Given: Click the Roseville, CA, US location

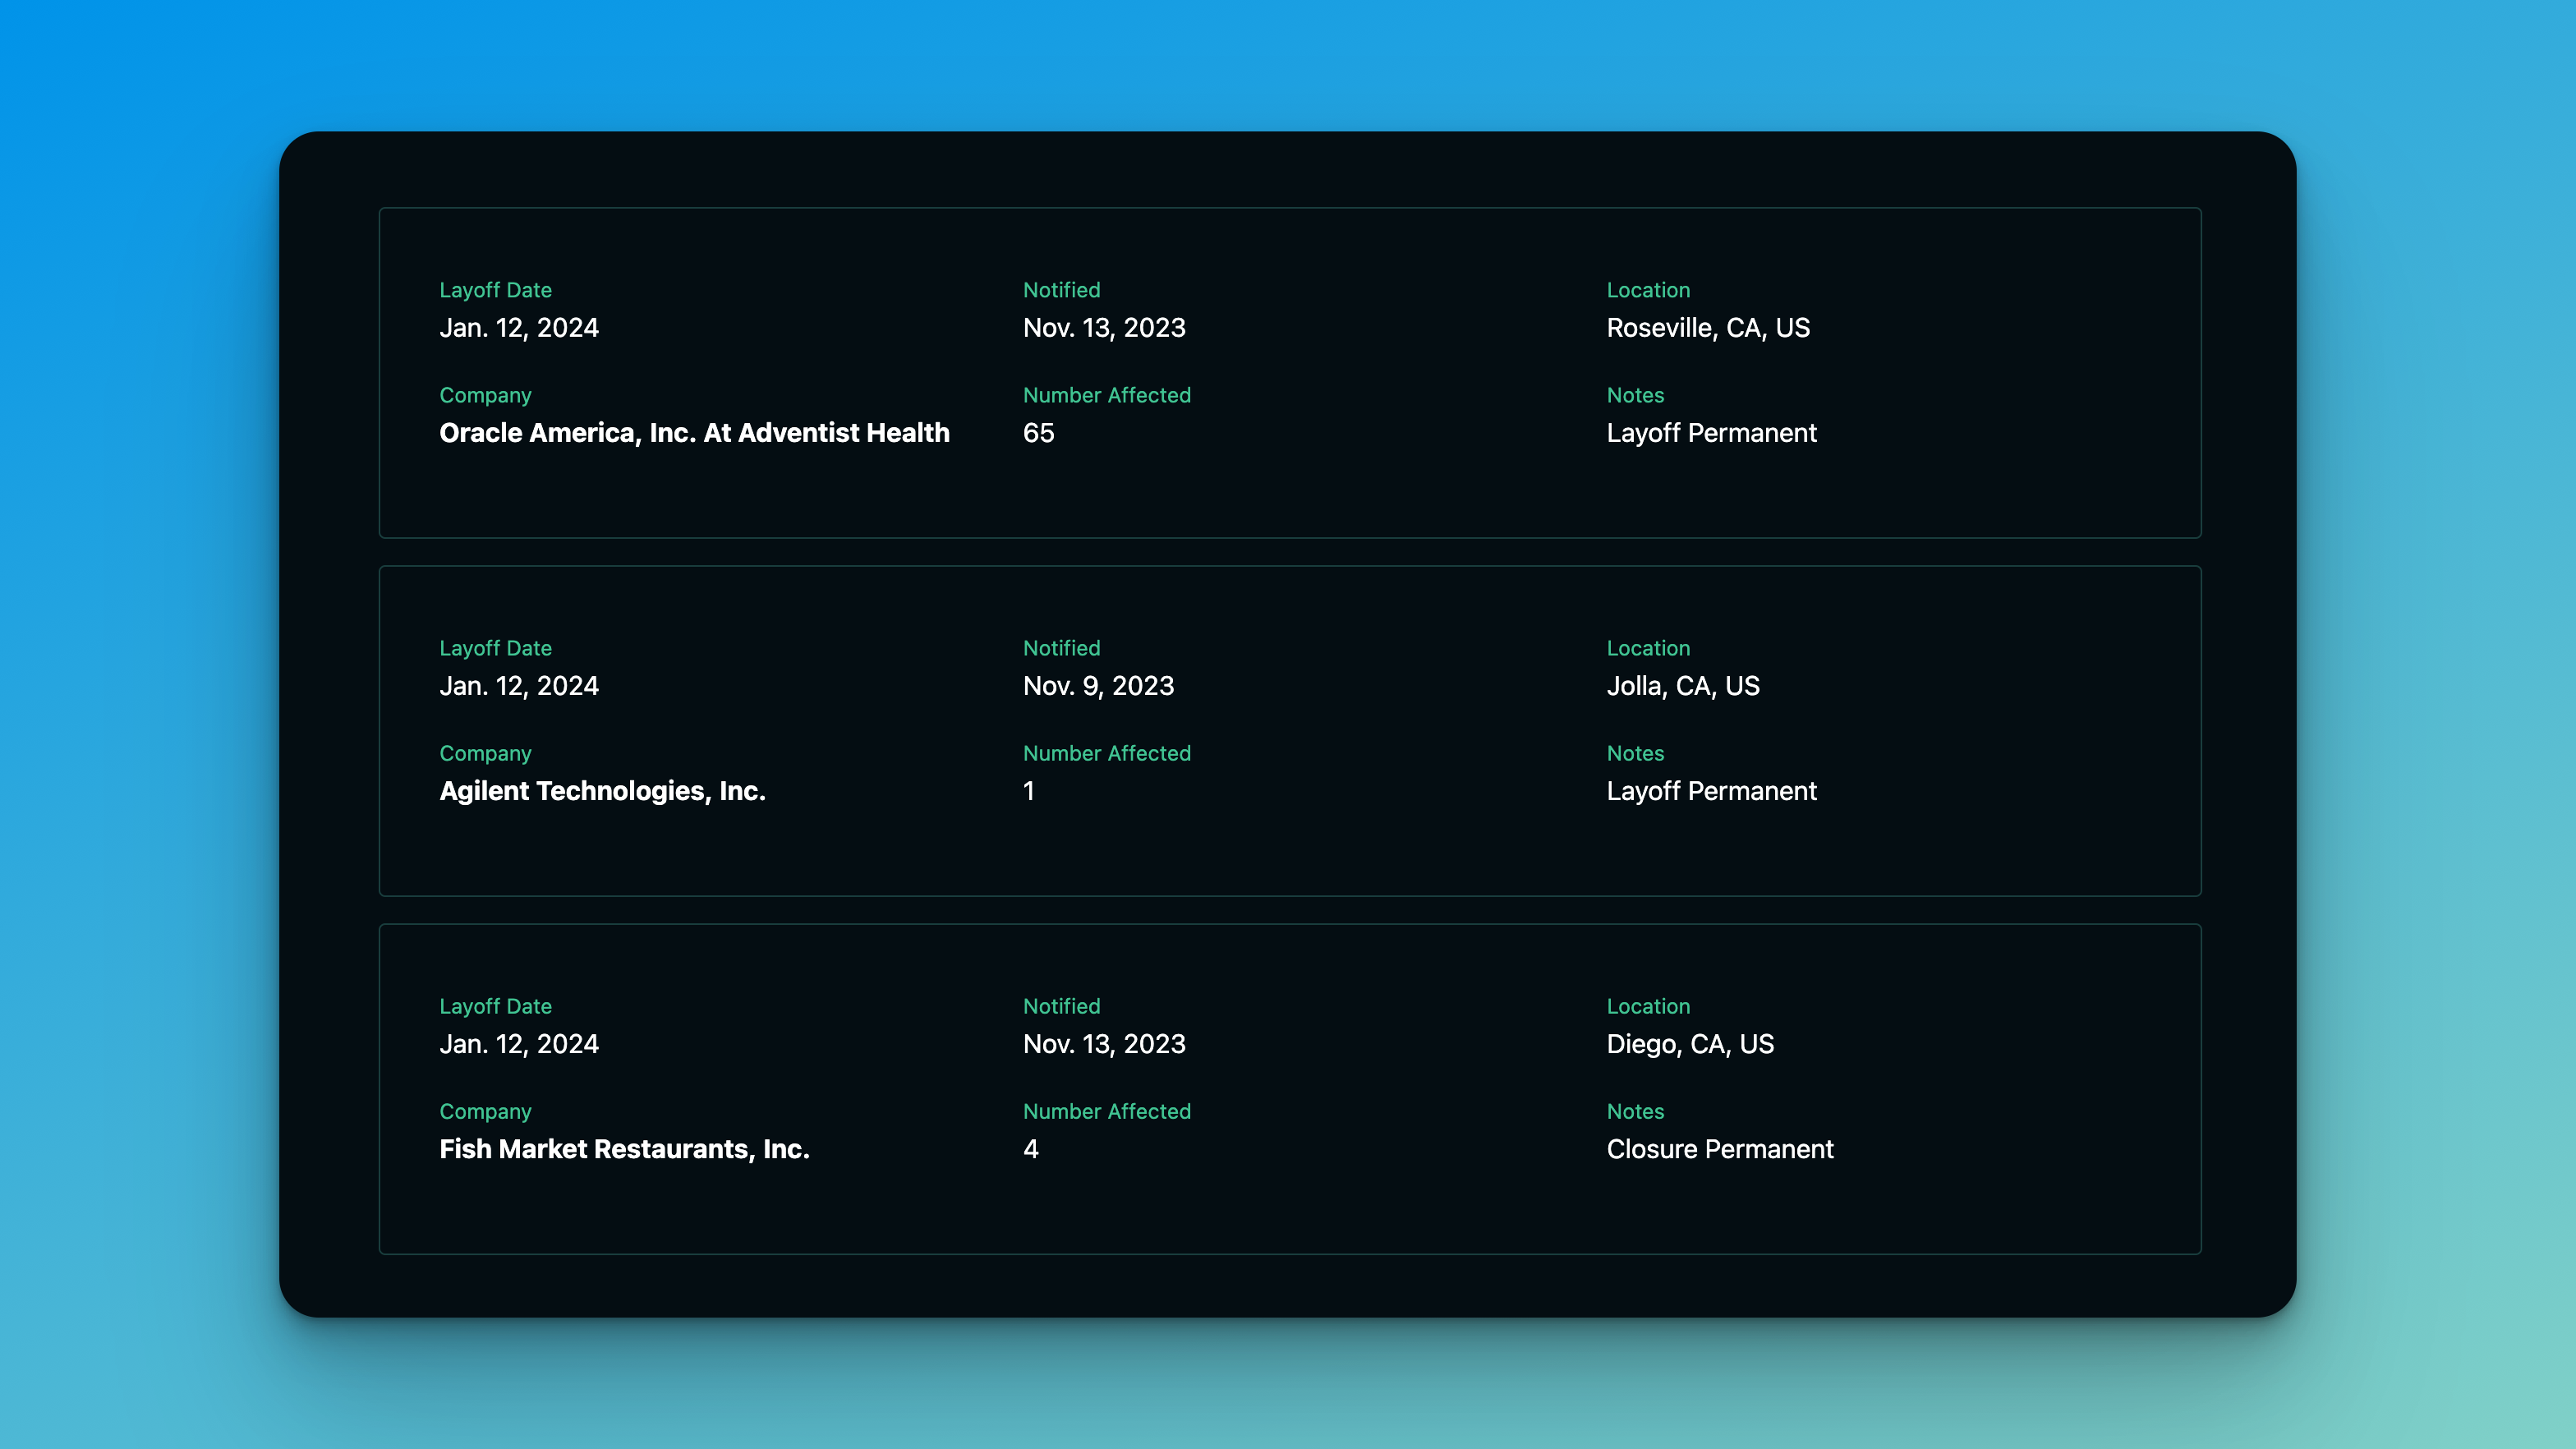Looking at the screenshot, I should pyautogui.click(x=1708, y=328).
